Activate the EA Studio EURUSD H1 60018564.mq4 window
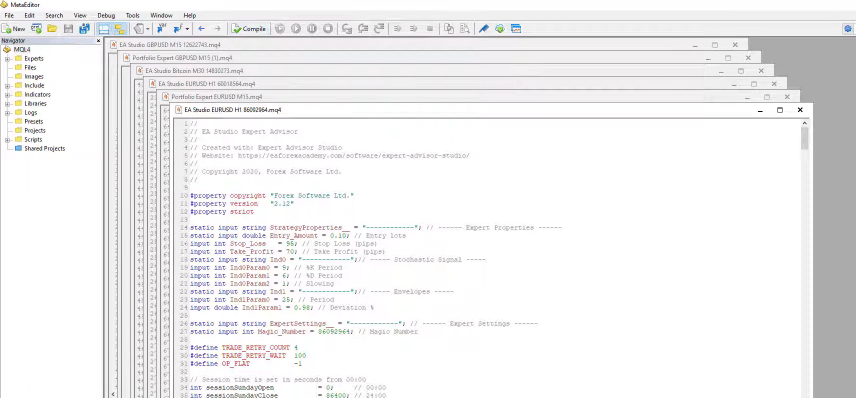 (x=206, y=84)
